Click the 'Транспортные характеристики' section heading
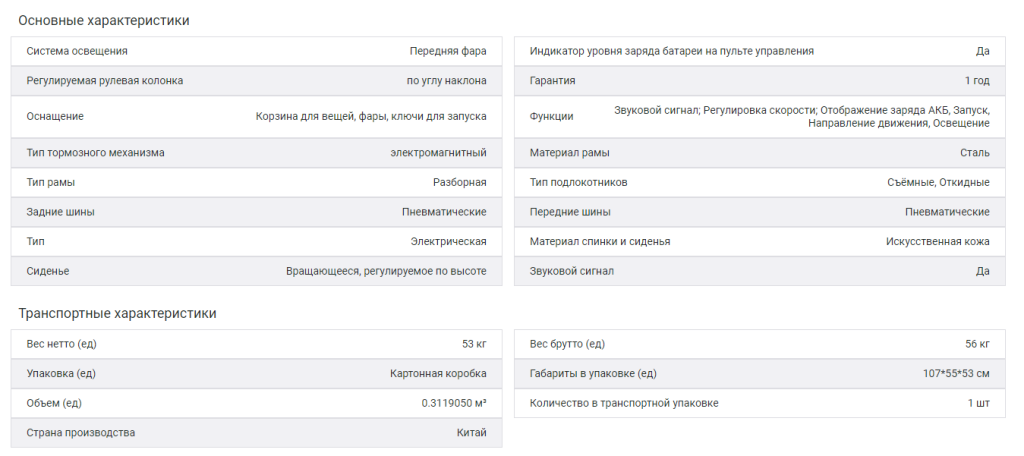Viewport: 1024px width, 456px height. (x=117, y=314)
